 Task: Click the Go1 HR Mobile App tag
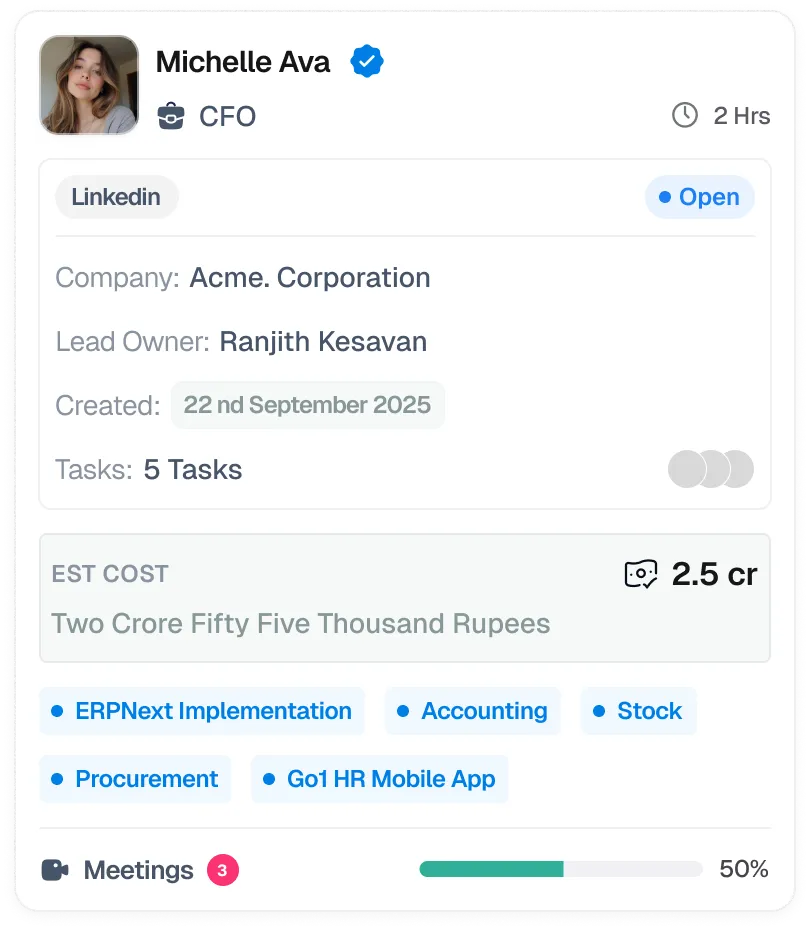point(380,779)
